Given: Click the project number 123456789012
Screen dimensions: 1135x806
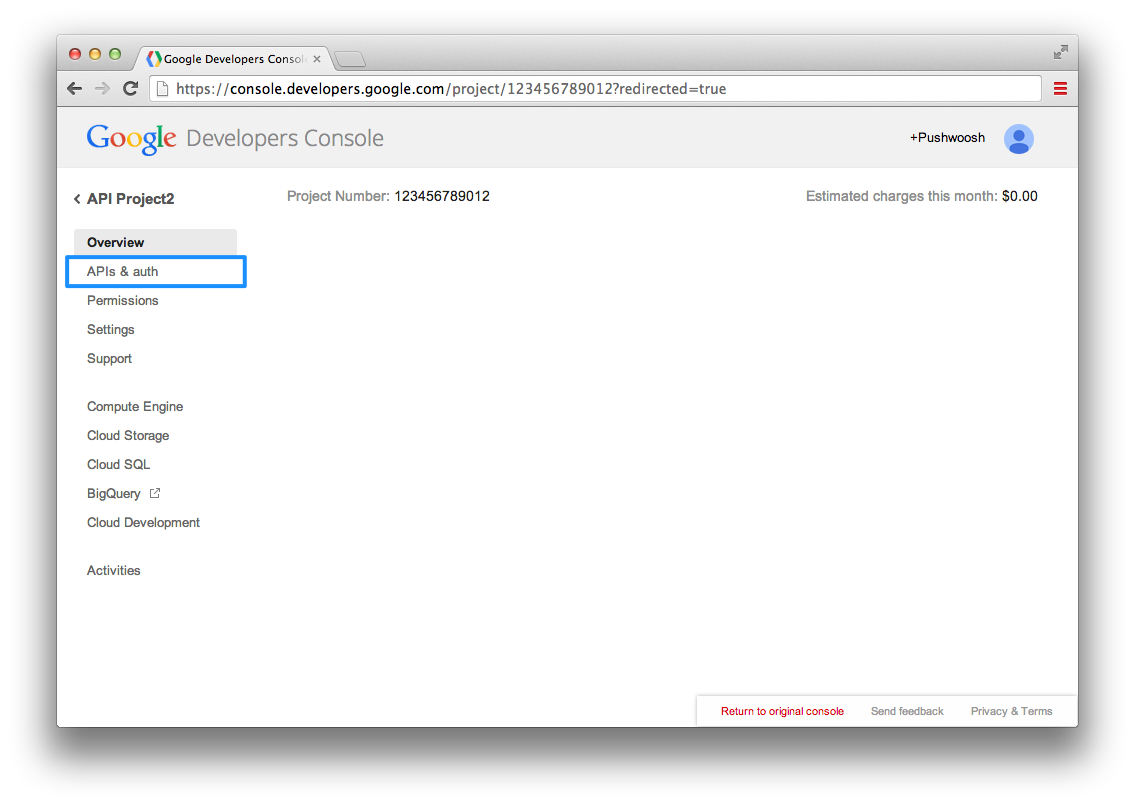Looking at the screenshot, I should tap(442, 196).
